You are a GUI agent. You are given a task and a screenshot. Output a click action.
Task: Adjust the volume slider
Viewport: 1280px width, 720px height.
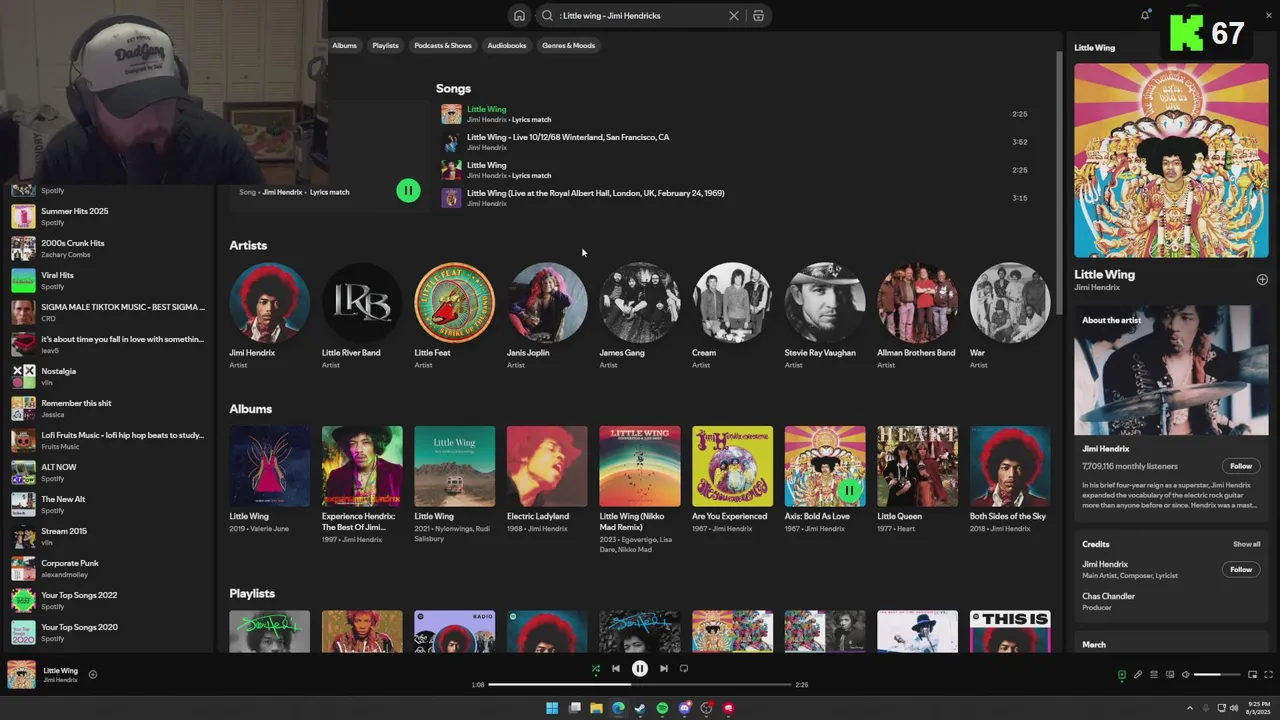[1217, 675]
